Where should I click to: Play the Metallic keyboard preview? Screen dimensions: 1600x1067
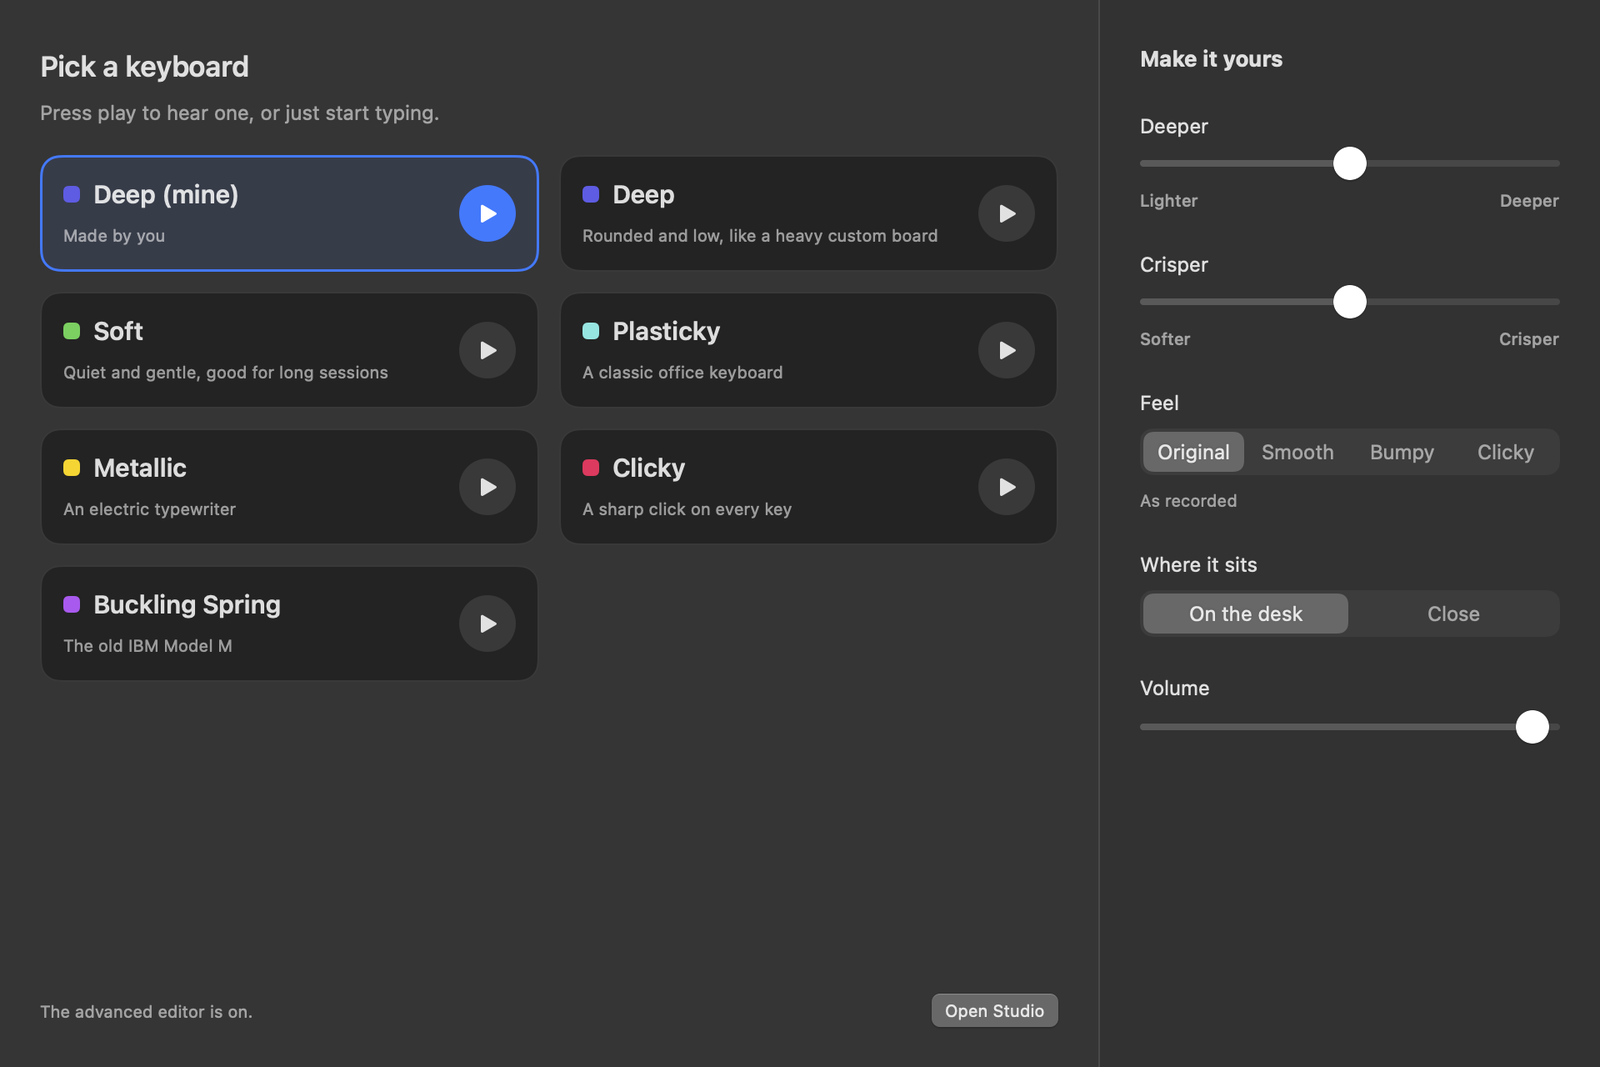pos(487,487)
